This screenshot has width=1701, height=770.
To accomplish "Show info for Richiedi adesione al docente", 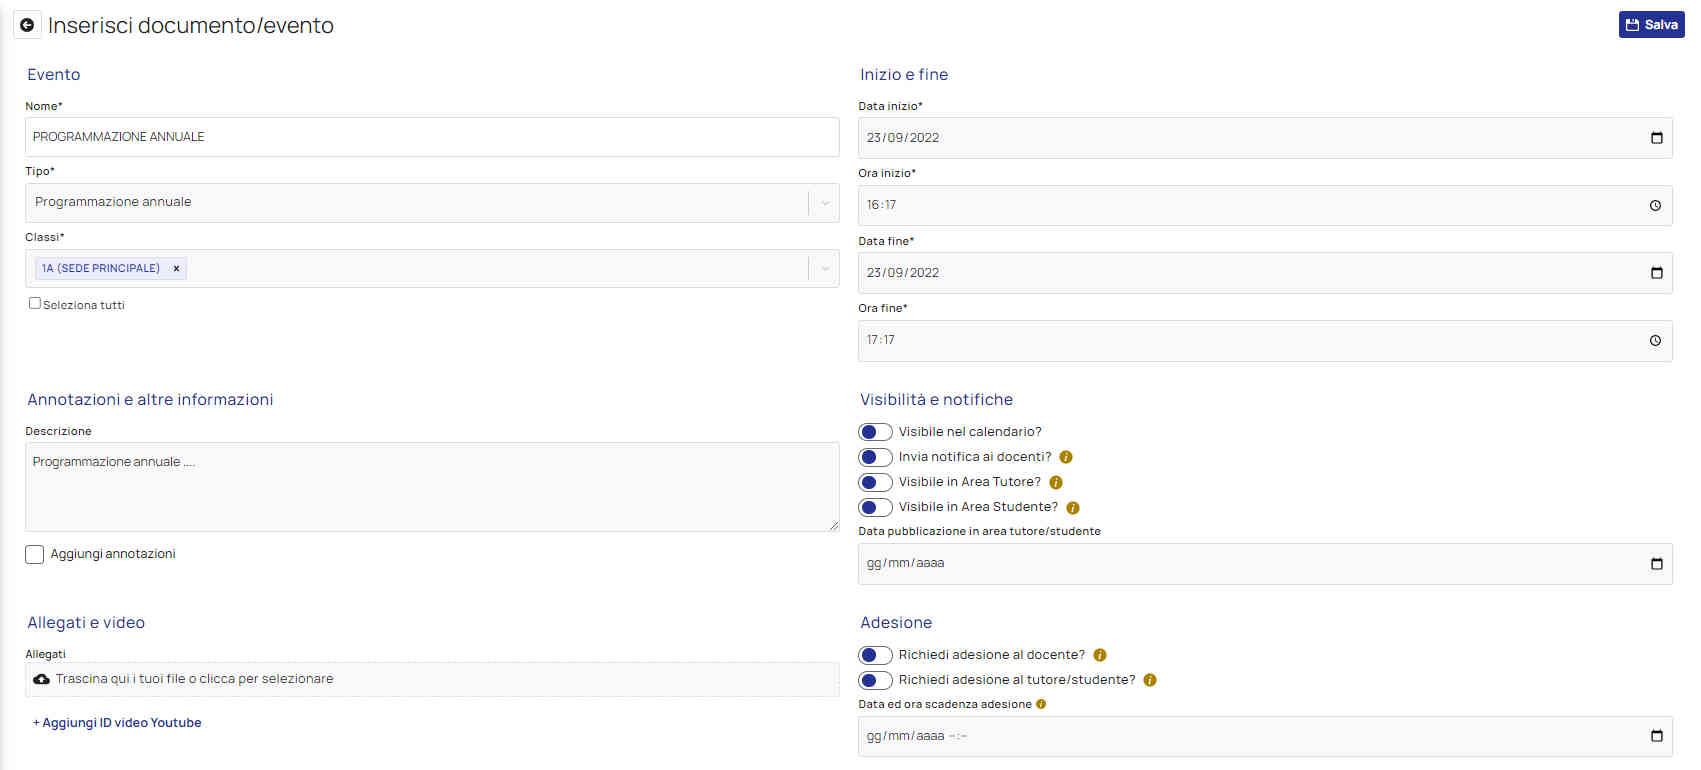I will pos(1100,655).
